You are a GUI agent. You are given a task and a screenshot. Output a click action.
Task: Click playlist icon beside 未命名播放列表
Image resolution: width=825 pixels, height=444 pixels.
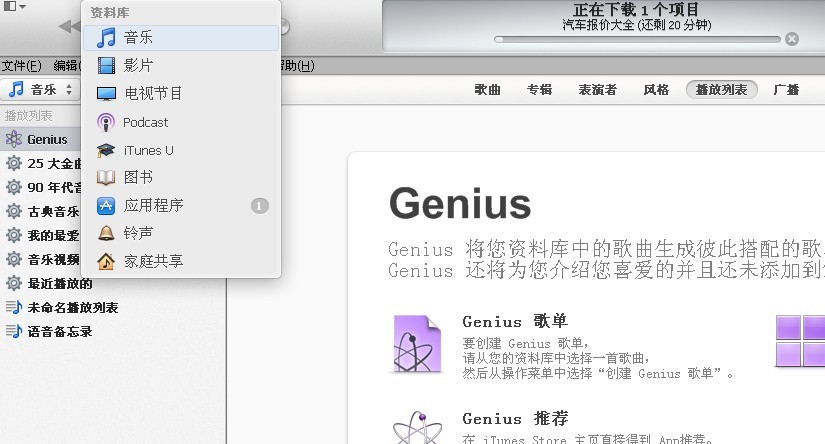[x=14, y=307]
